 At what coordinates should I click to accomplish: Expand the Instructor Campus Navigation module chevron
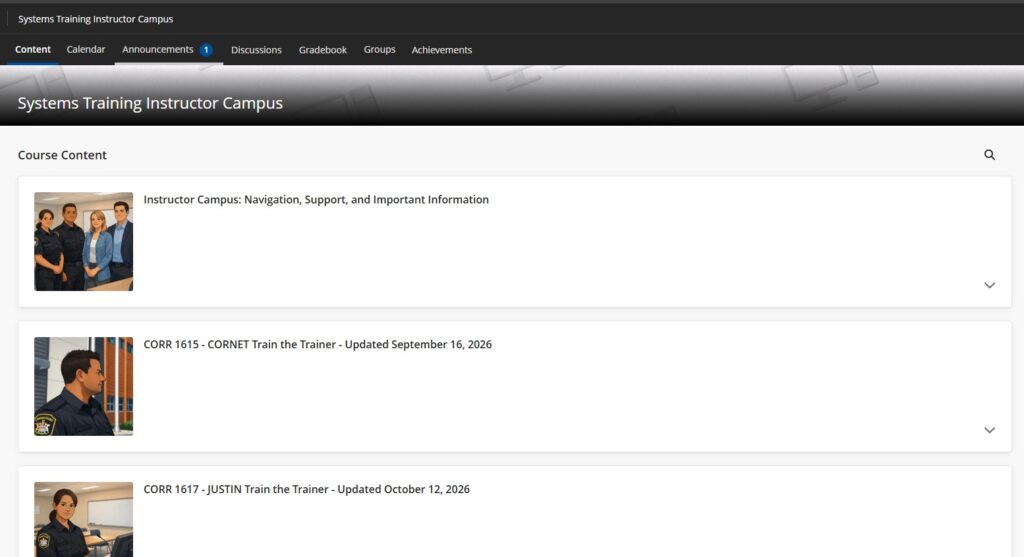tap(989, 285)
